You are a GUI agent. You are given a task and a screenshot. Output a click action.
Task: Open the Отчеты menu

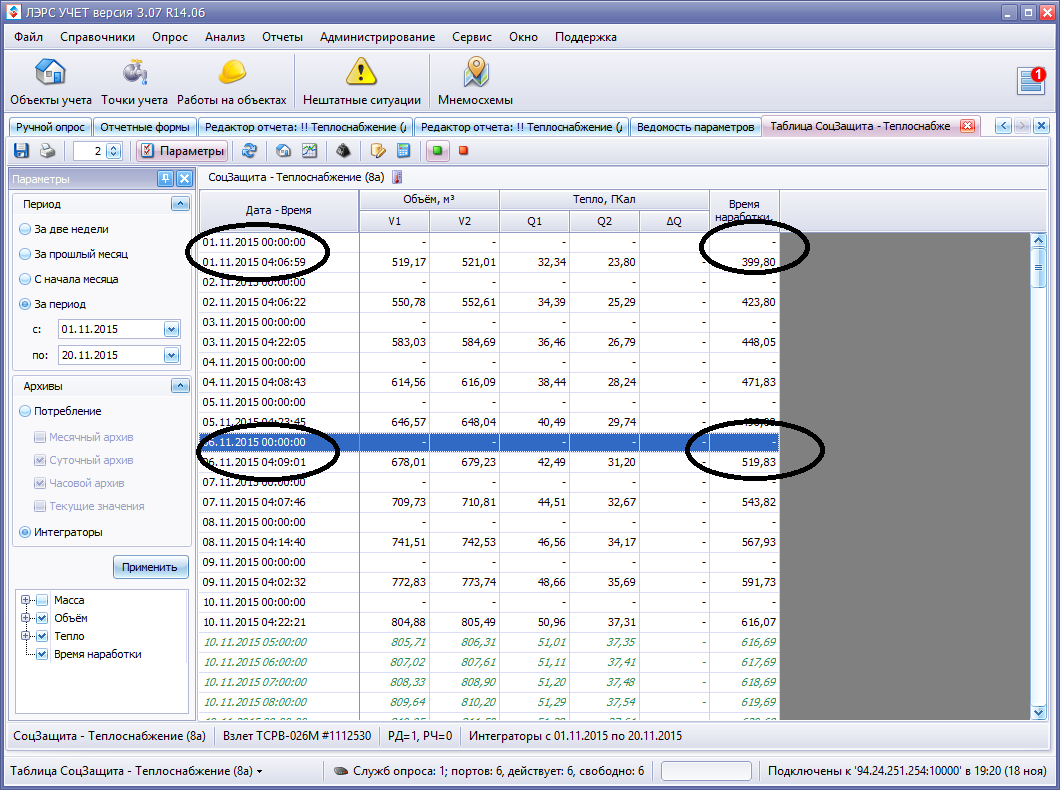tap(283, 36)
